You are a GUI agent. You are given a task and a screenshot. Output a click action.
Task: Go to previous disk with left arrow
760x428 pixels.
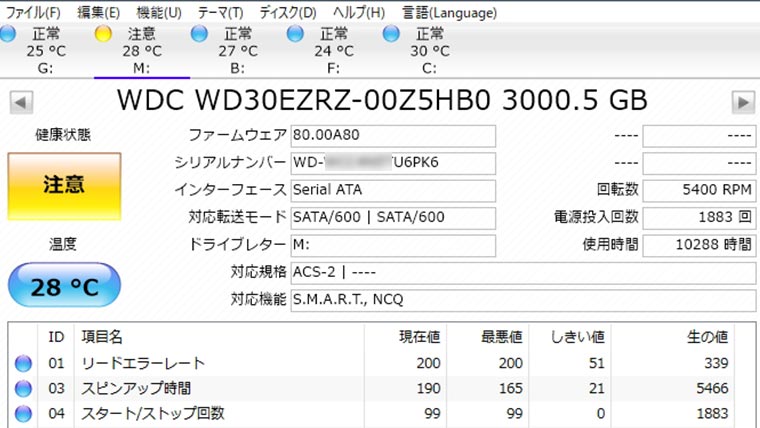pos(21,102)
